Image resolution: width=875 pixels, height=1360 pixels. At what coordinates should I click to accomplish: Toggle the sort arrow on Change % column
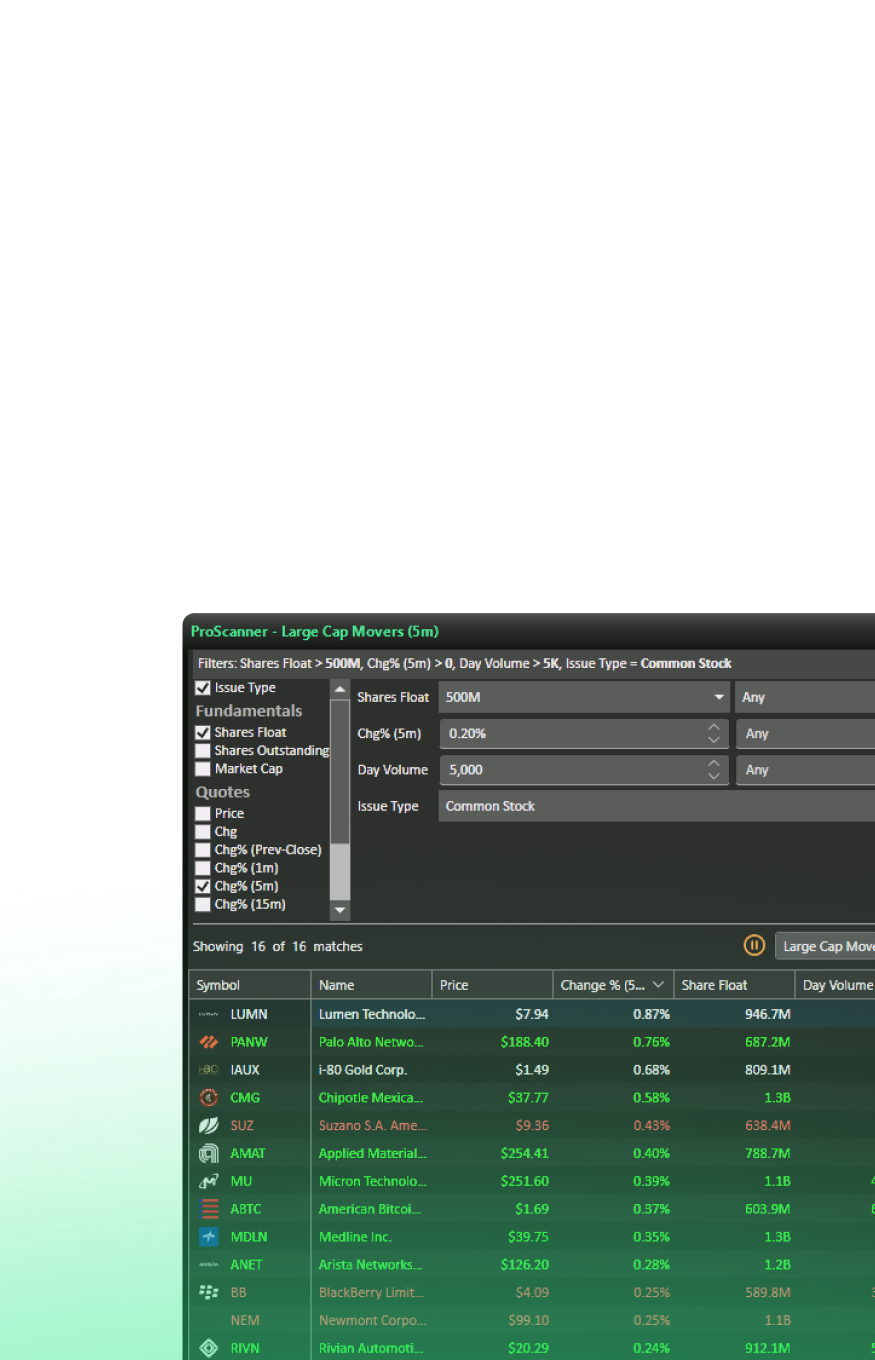(x=658, y=985)
